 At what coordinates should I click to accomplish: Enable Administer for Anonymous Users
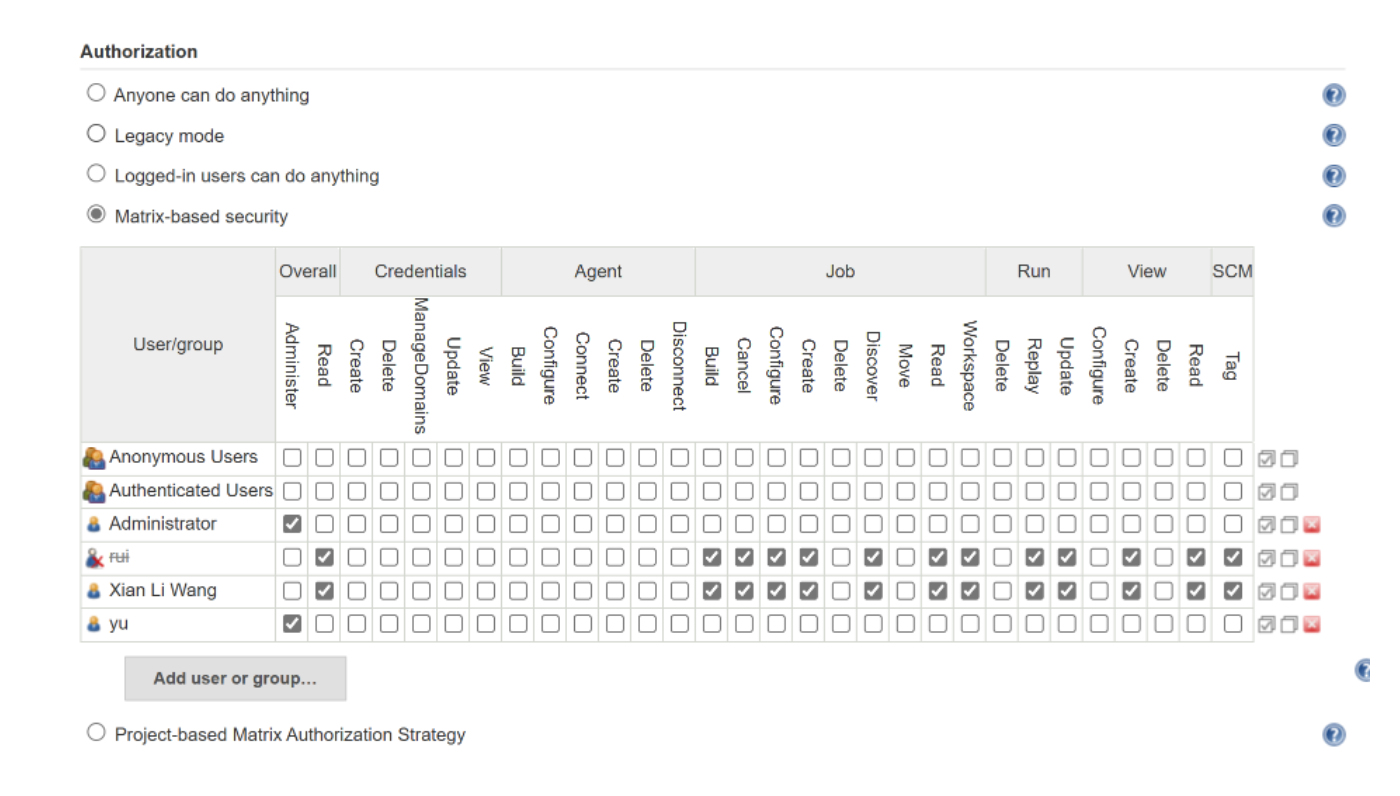tap(292, 458)
